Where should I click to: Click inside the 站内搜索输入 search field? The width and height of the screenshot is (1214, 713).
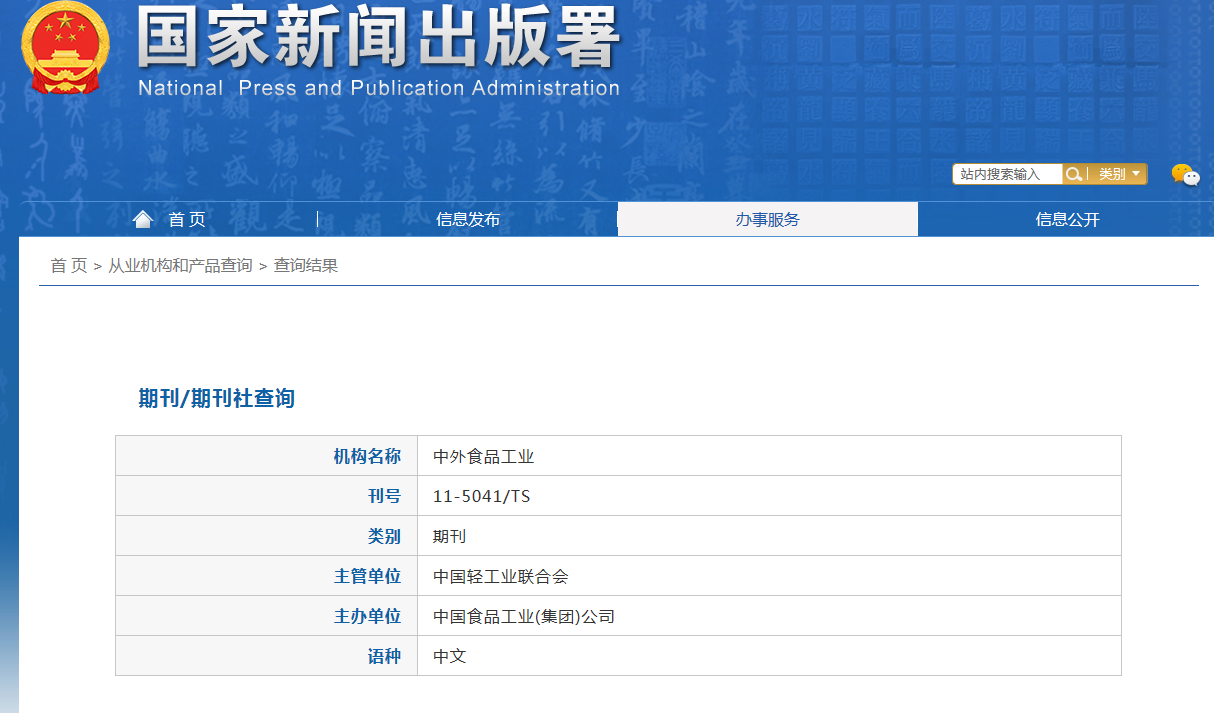1005,174
